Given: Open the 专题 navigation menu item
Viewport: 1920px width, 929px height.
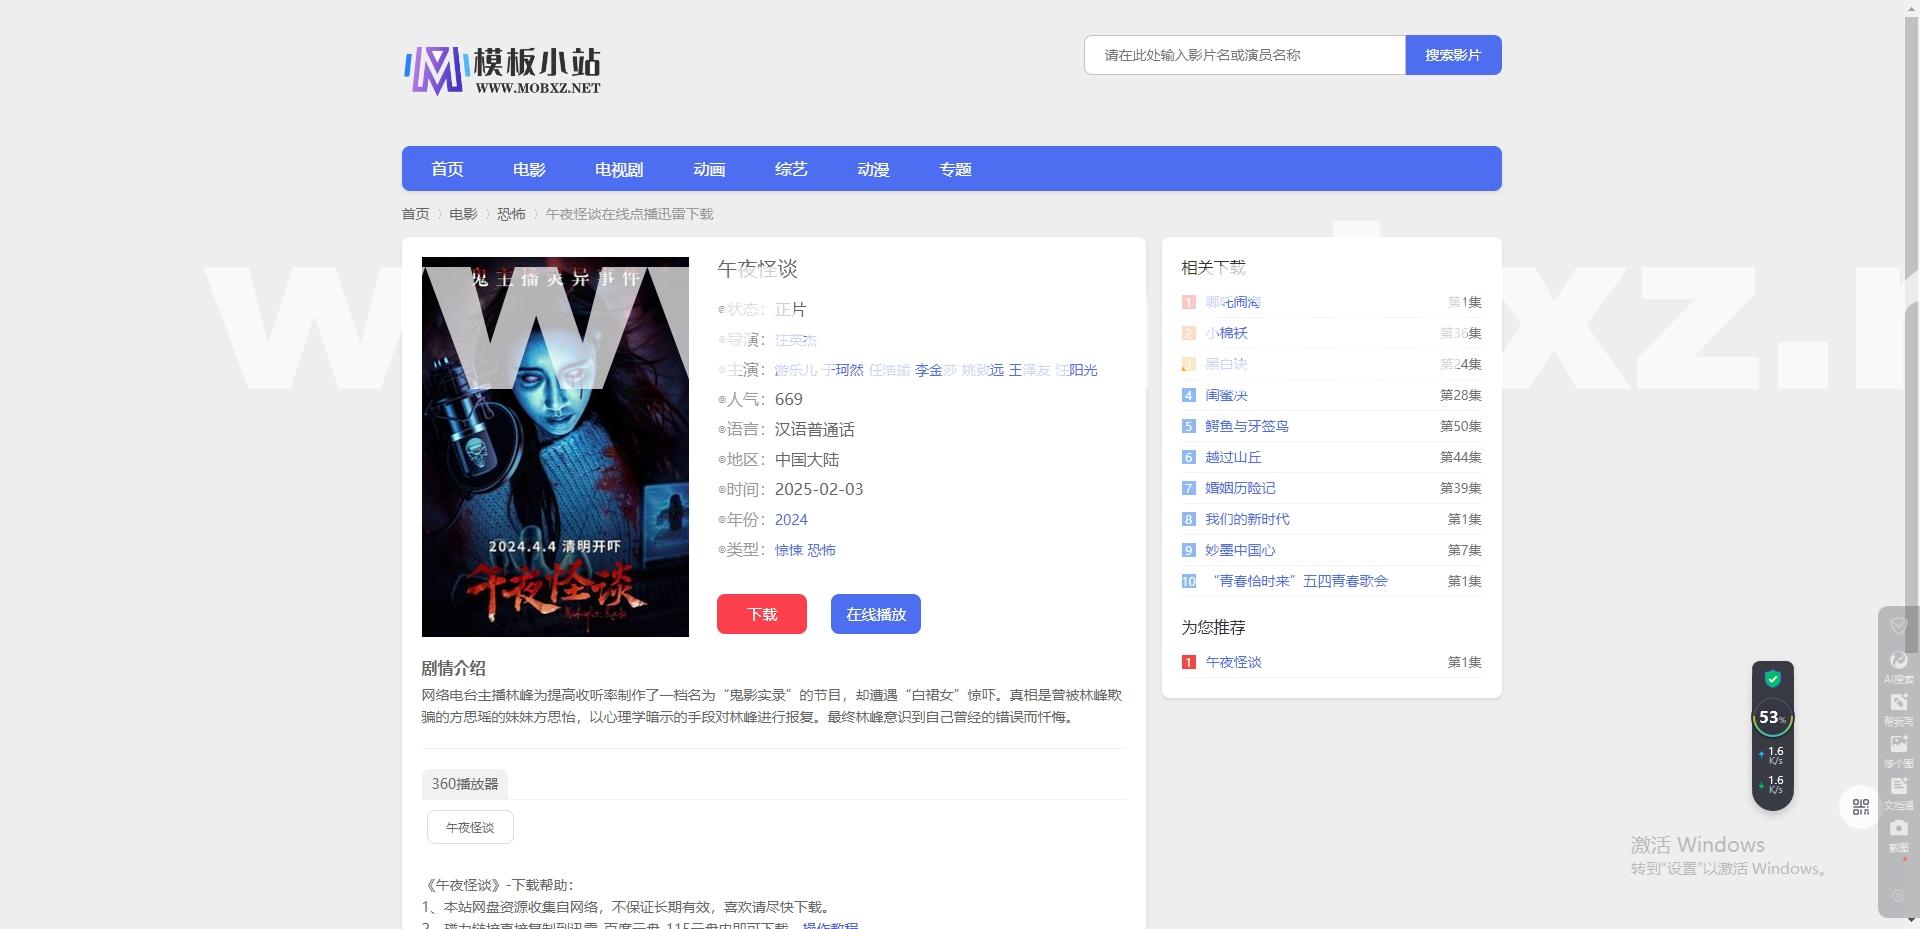Looking at the screenshot, I should click(x=955, y=169).
